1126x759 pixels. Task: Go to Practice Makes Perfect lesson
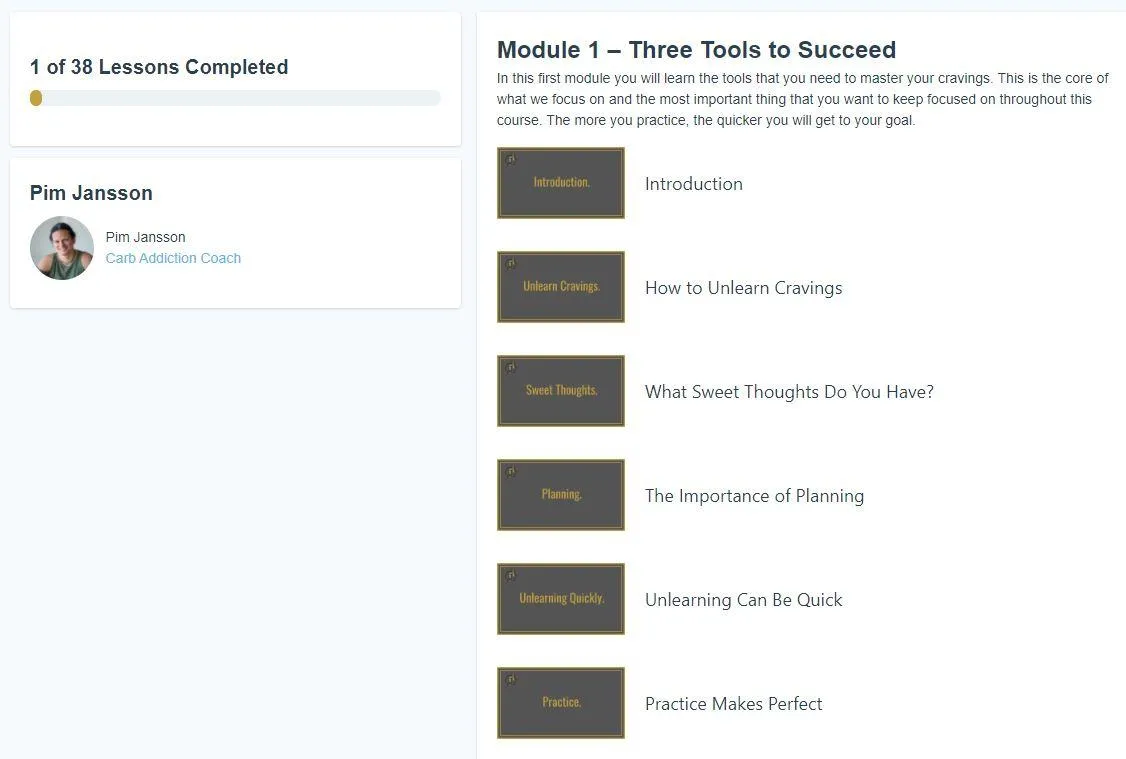click(733, 704)
